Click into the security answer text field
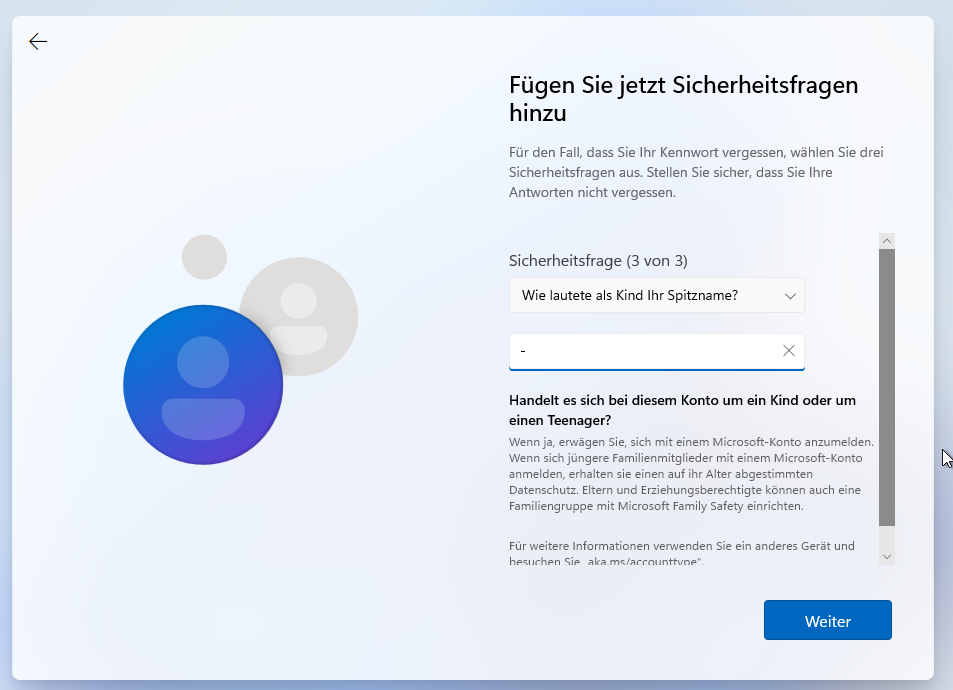 tap(640, 351)
